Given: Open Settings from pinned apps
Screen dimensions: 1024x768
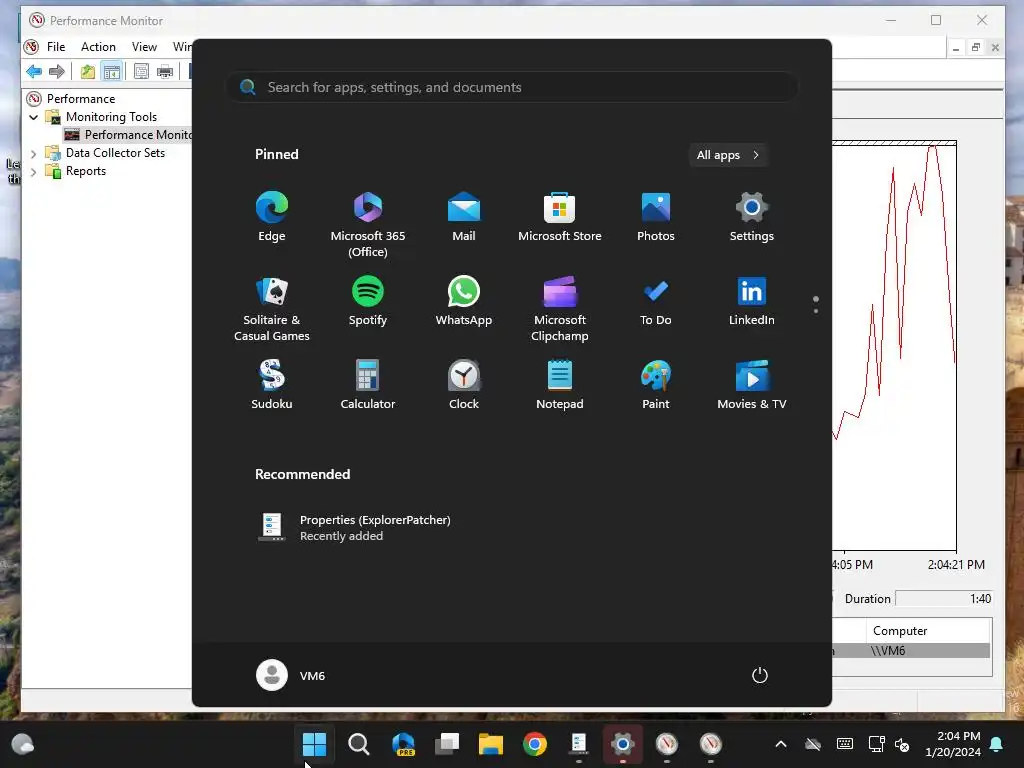Looking at the screenshot, I should pos(752,217).
